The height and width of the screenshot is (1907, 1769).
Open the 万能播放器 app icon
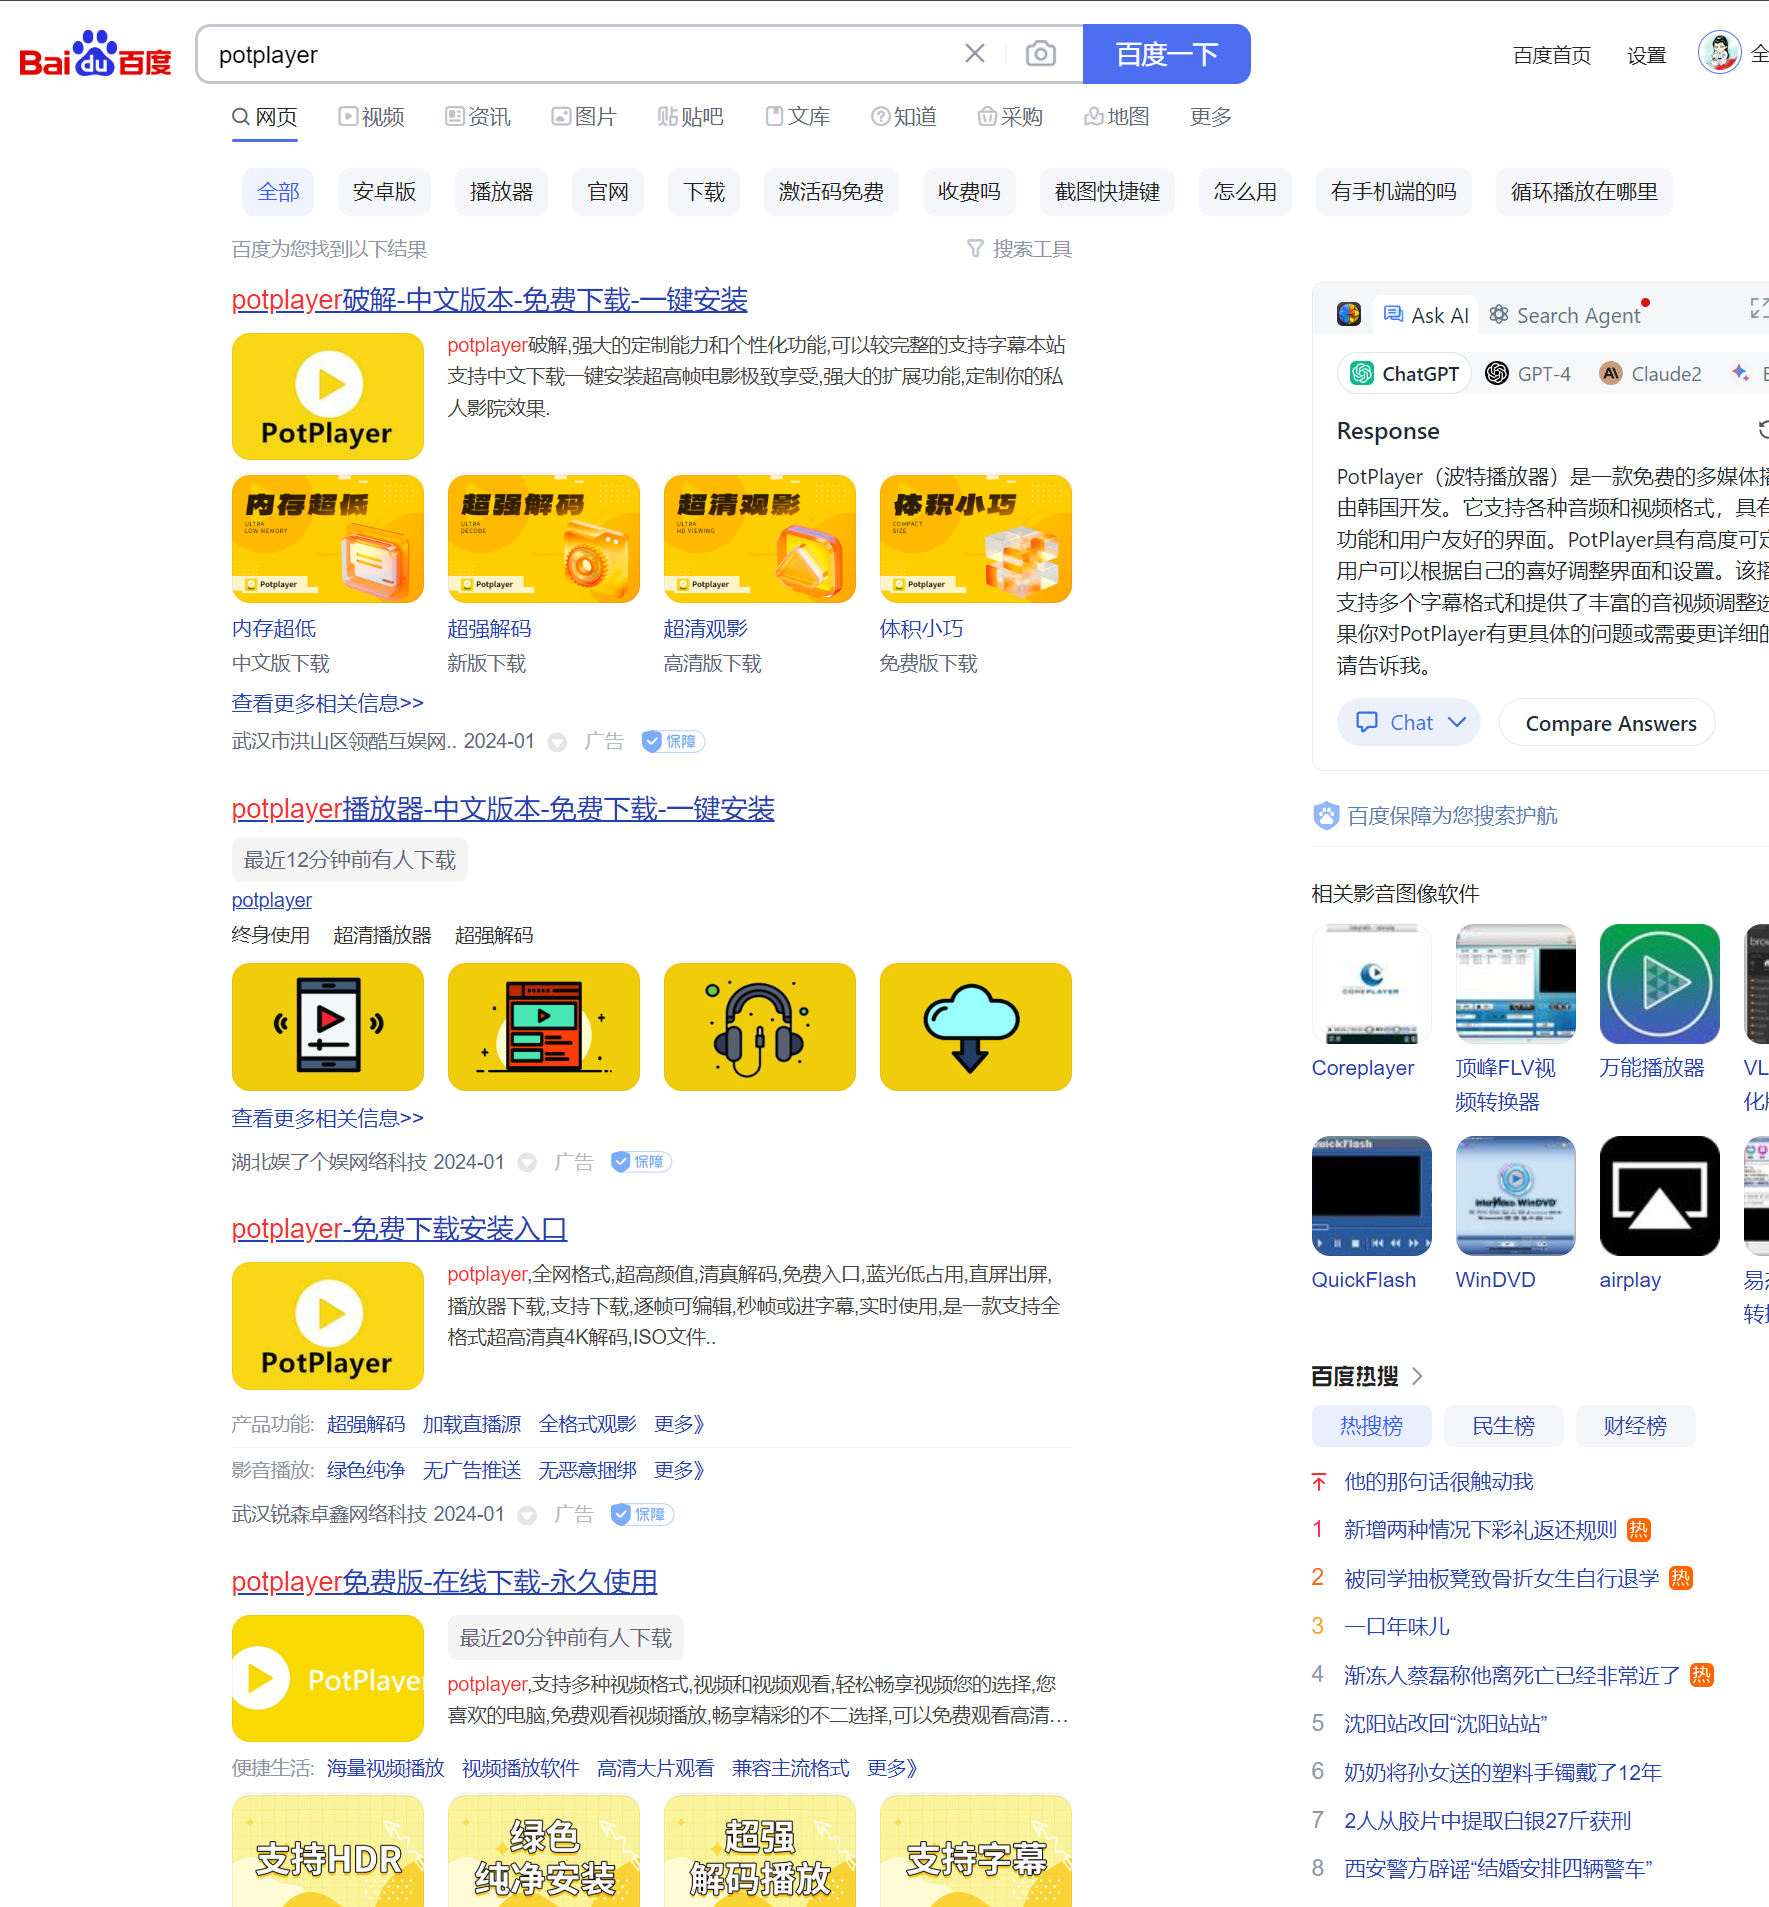click(1660, 984)
